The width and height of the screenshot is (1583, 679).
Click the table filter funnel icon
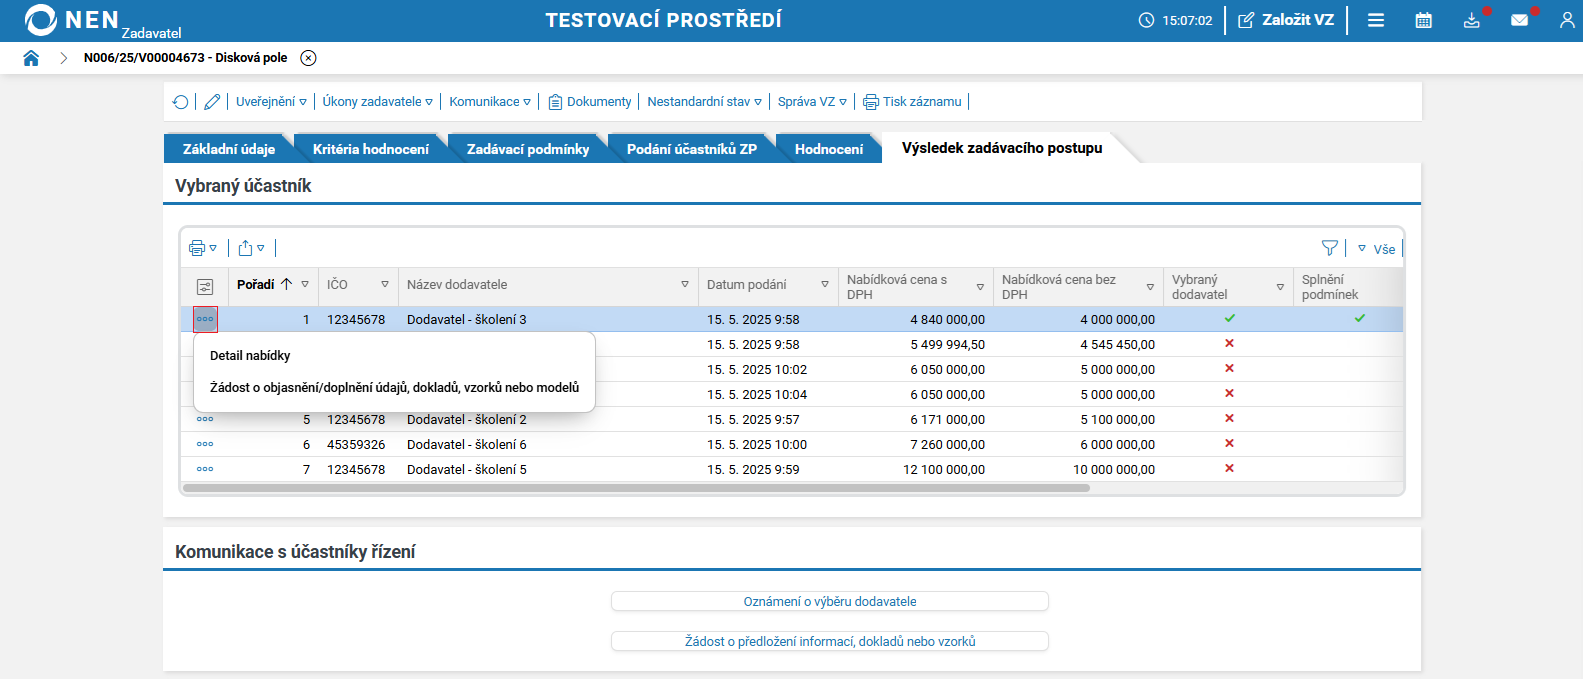click(1329, 248)
